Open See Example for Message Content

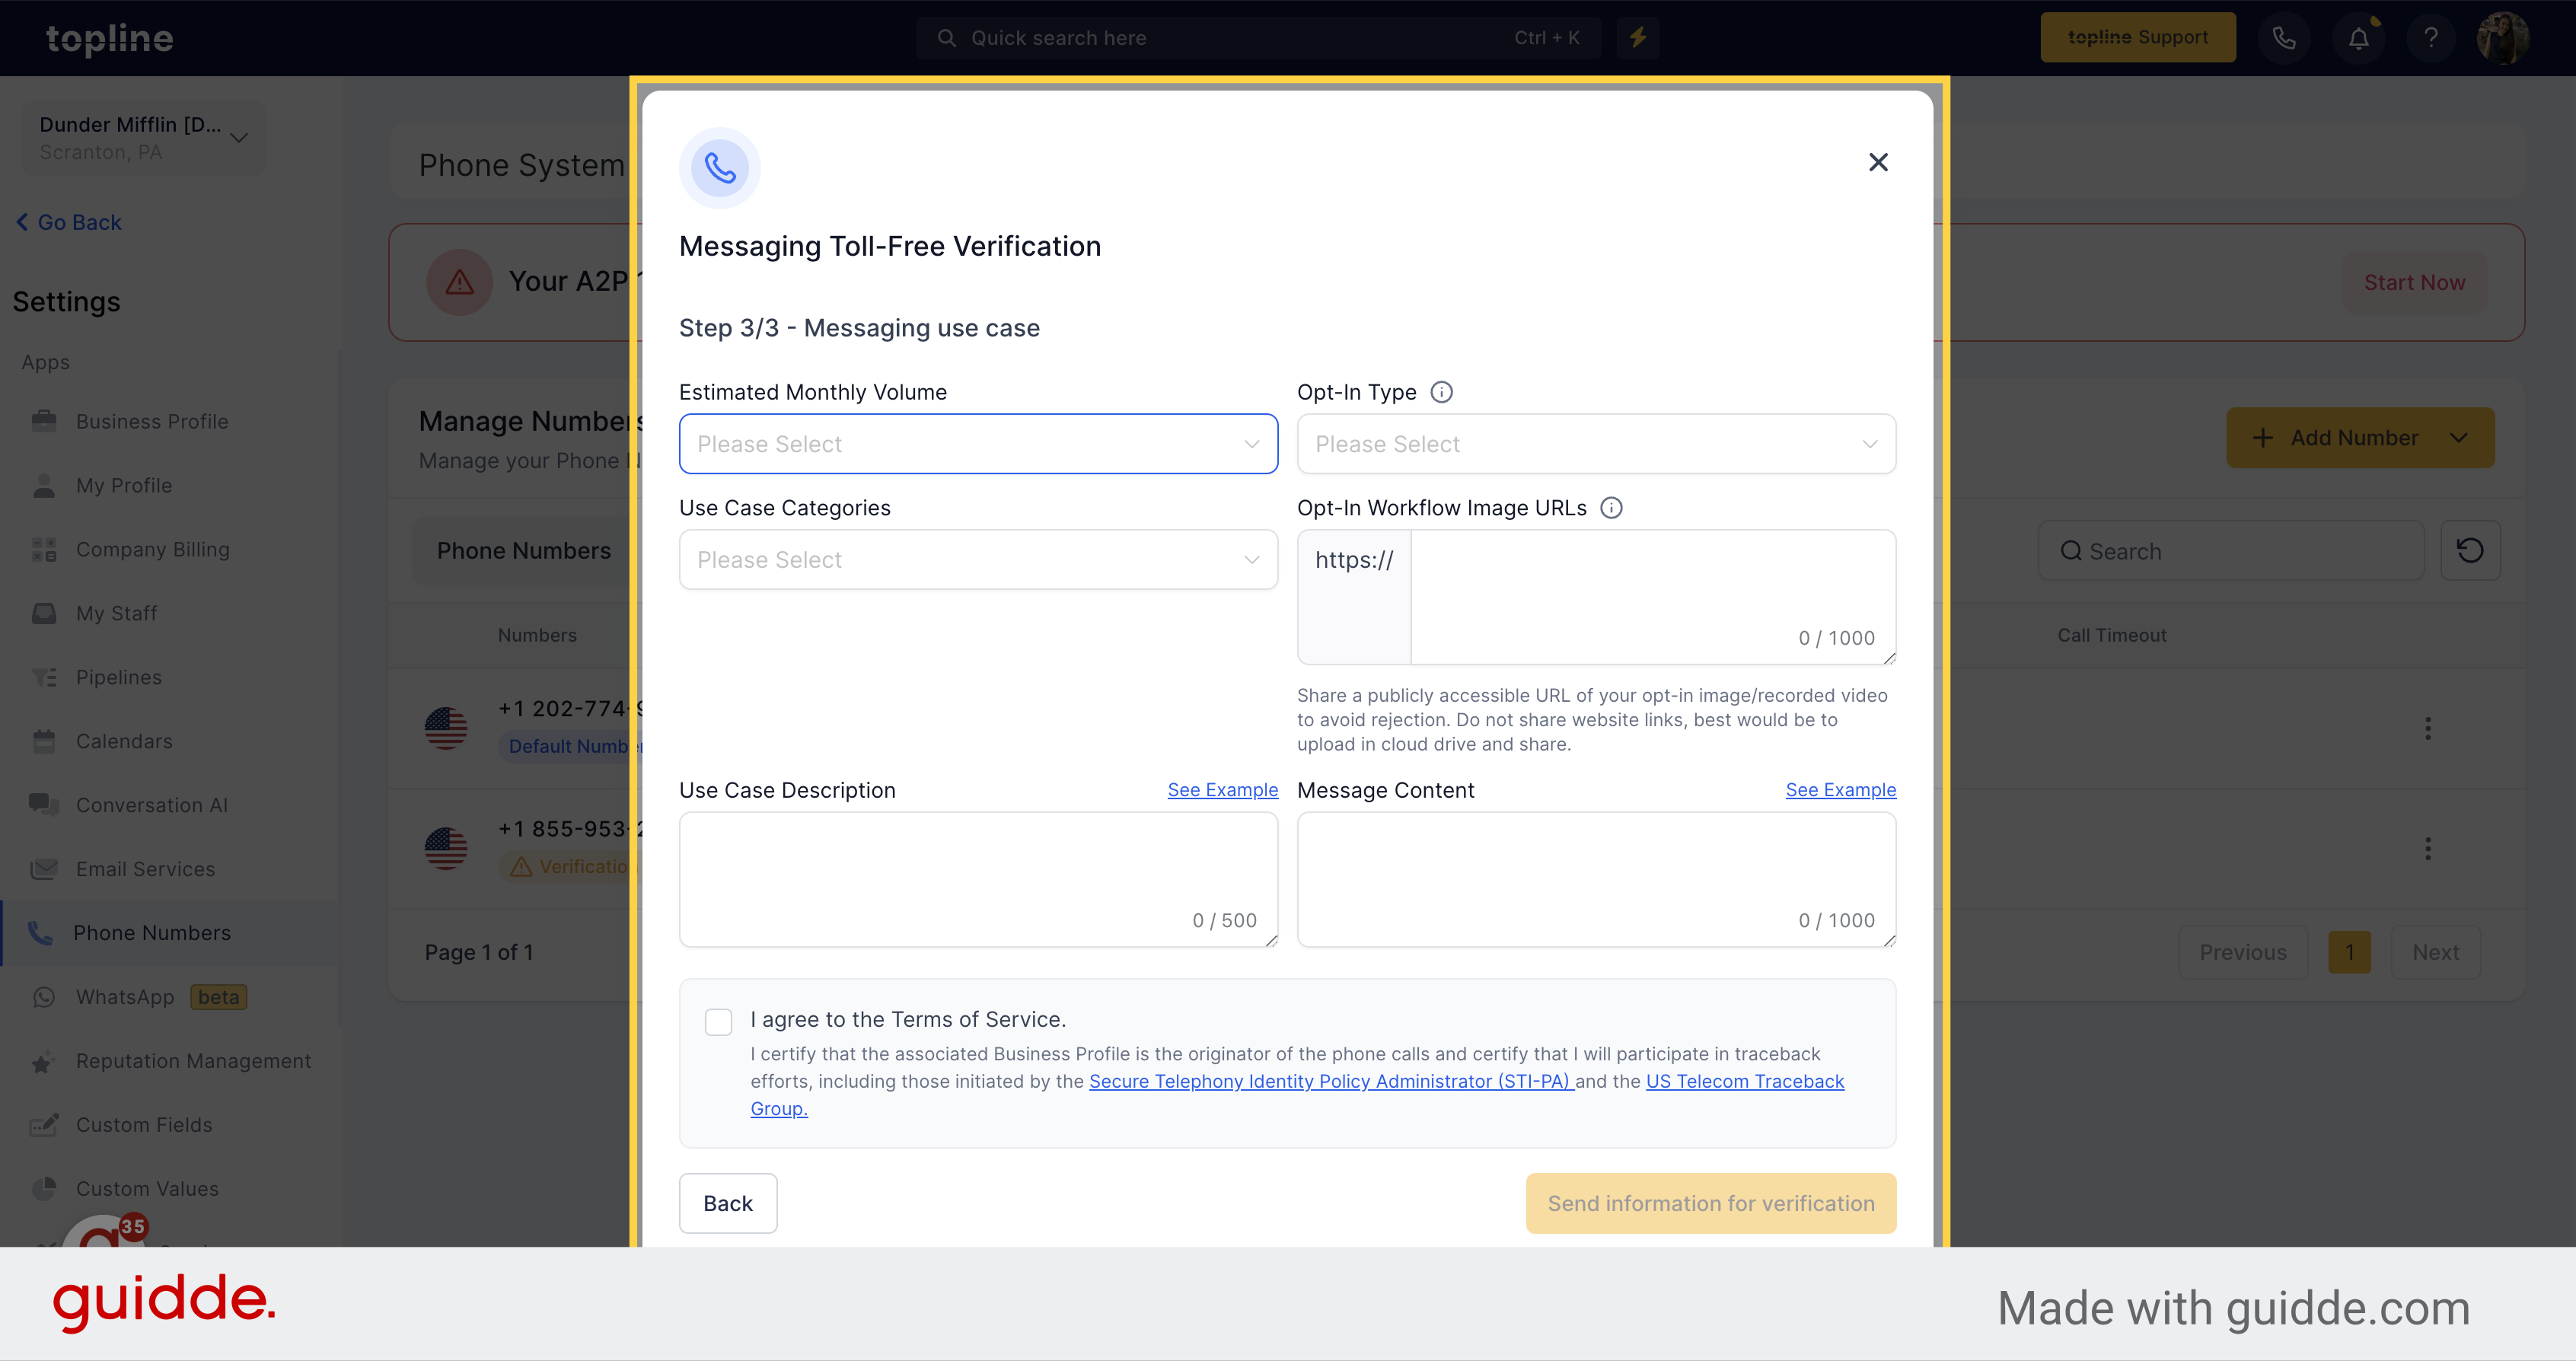tap(1840, 790)
